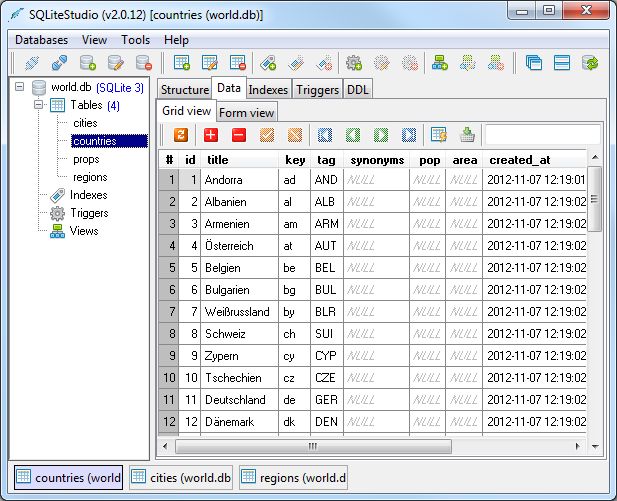
Task: Click the populate table grid icon
Action: pyautogui.click(x=438, y=135)
